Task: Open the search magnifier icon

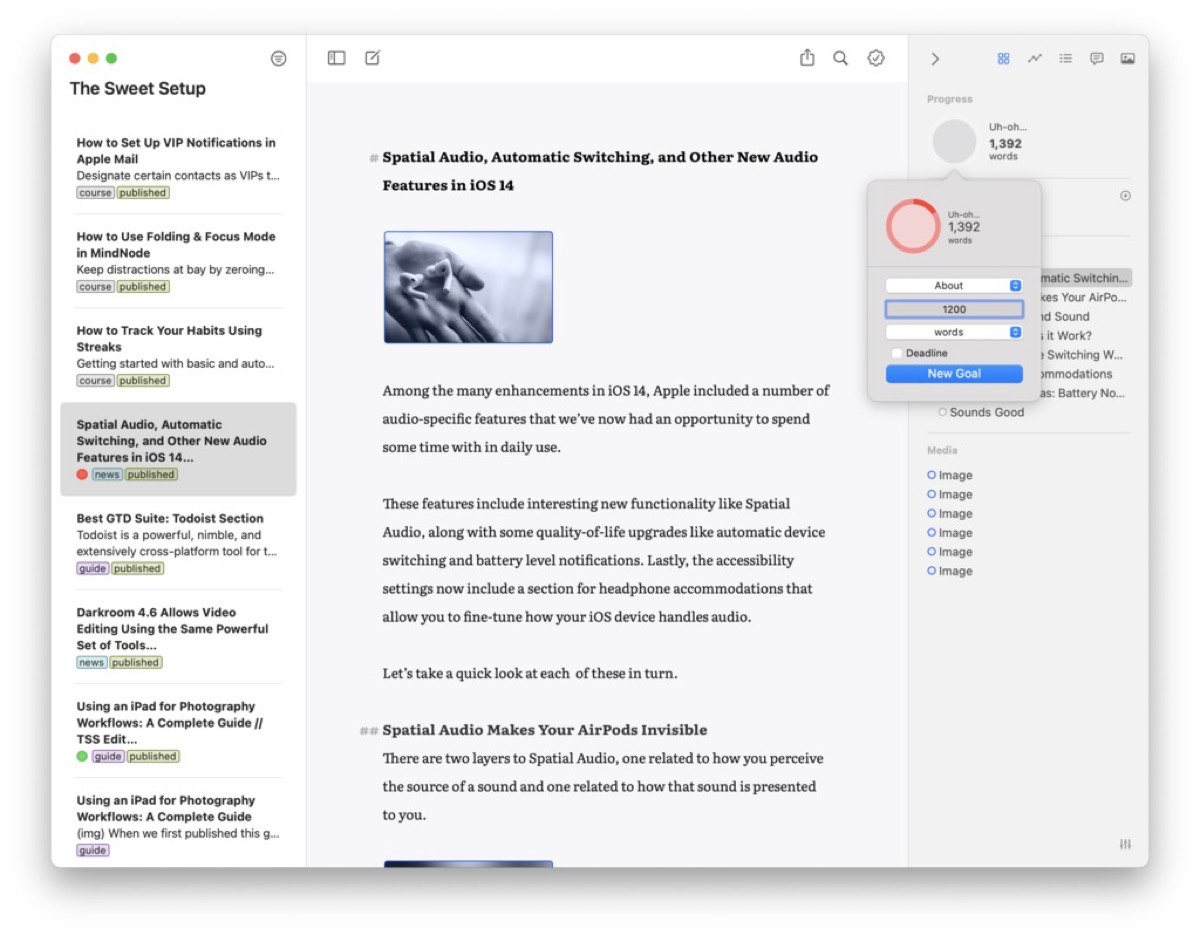Action: click(841, 59)
